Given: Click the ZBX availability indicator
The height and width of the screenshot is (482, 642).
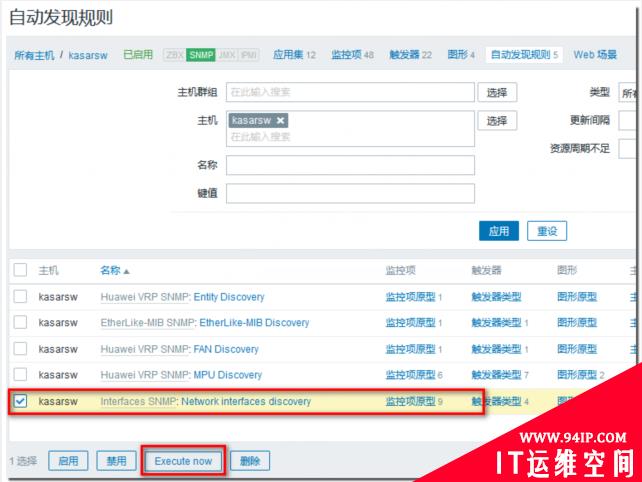Looking at the screenshot, I should tap(175, 55).
